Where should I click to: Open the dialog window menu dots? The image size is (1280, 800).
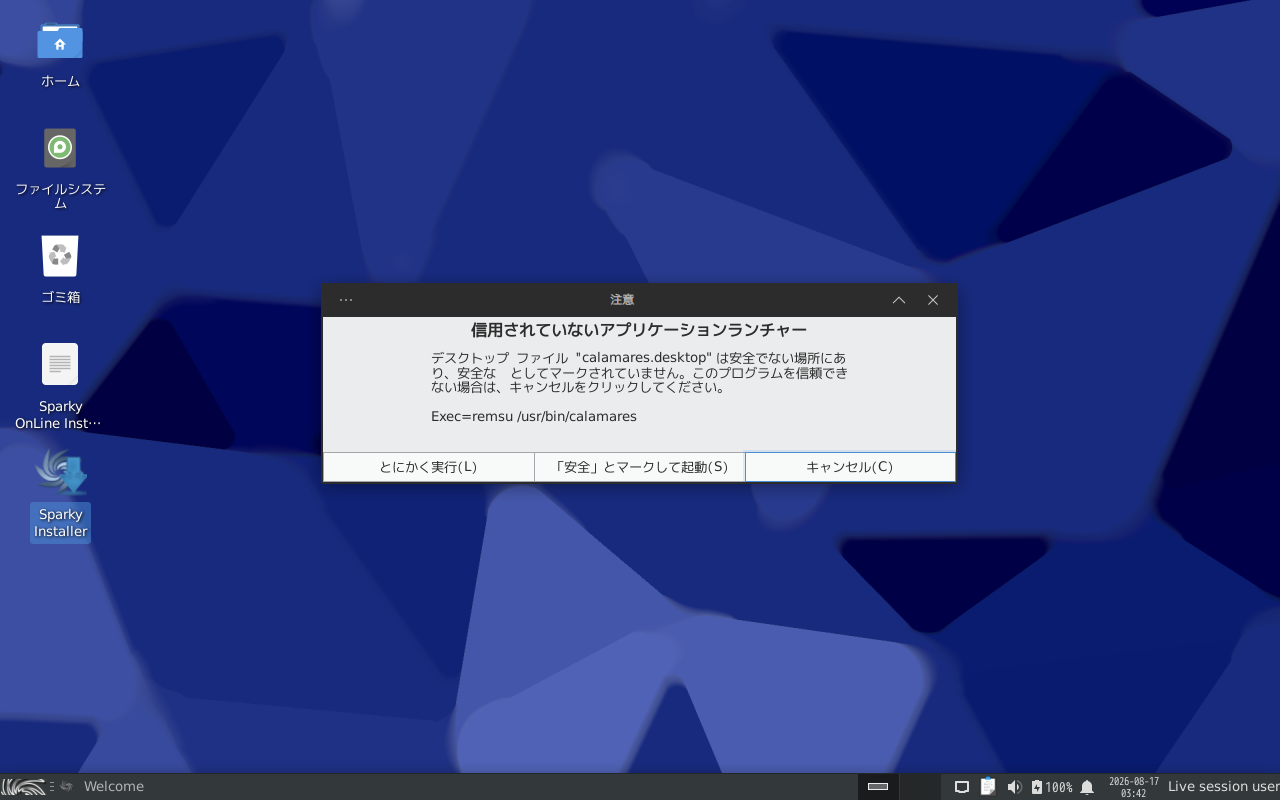346,300
